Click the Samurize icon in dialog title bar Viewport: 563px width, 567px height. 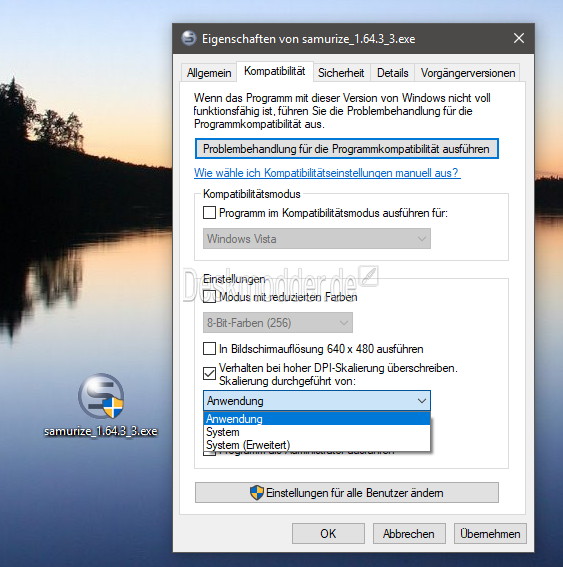(189, 38)
